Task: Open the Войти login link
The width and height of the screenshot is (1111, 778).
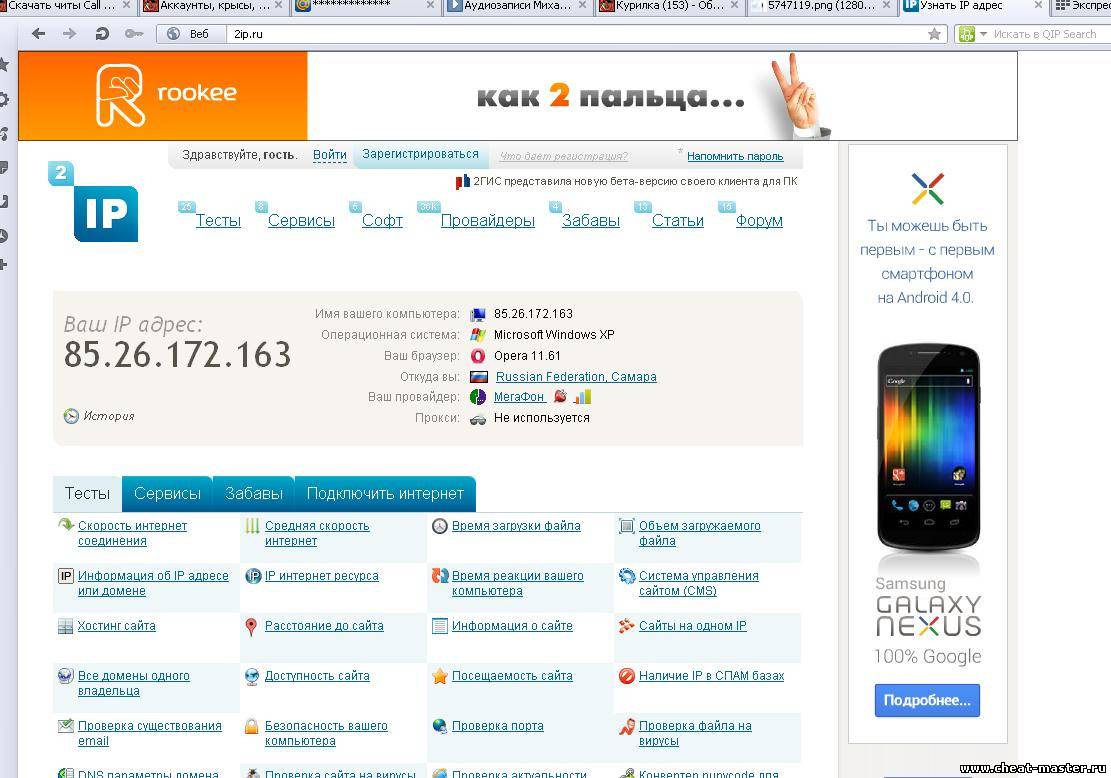Action: (x=329, y=156)
